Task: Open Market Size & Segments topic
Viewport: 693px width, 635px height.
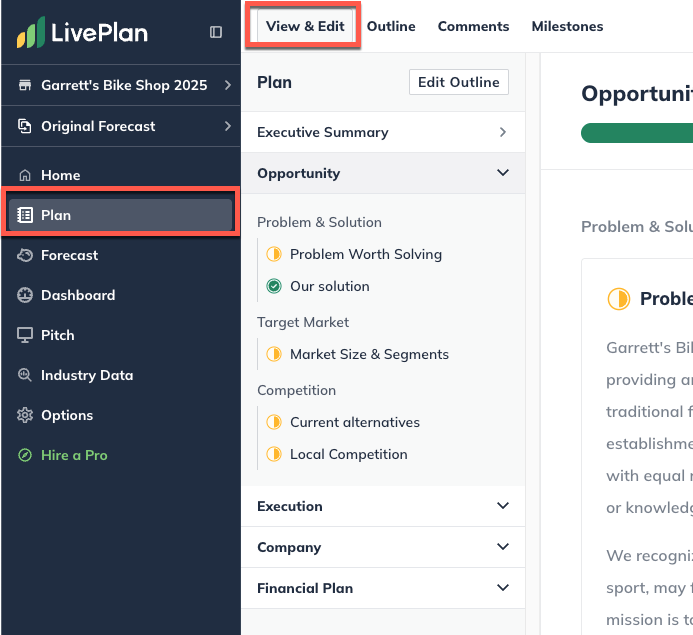Action: pos(369,354)
